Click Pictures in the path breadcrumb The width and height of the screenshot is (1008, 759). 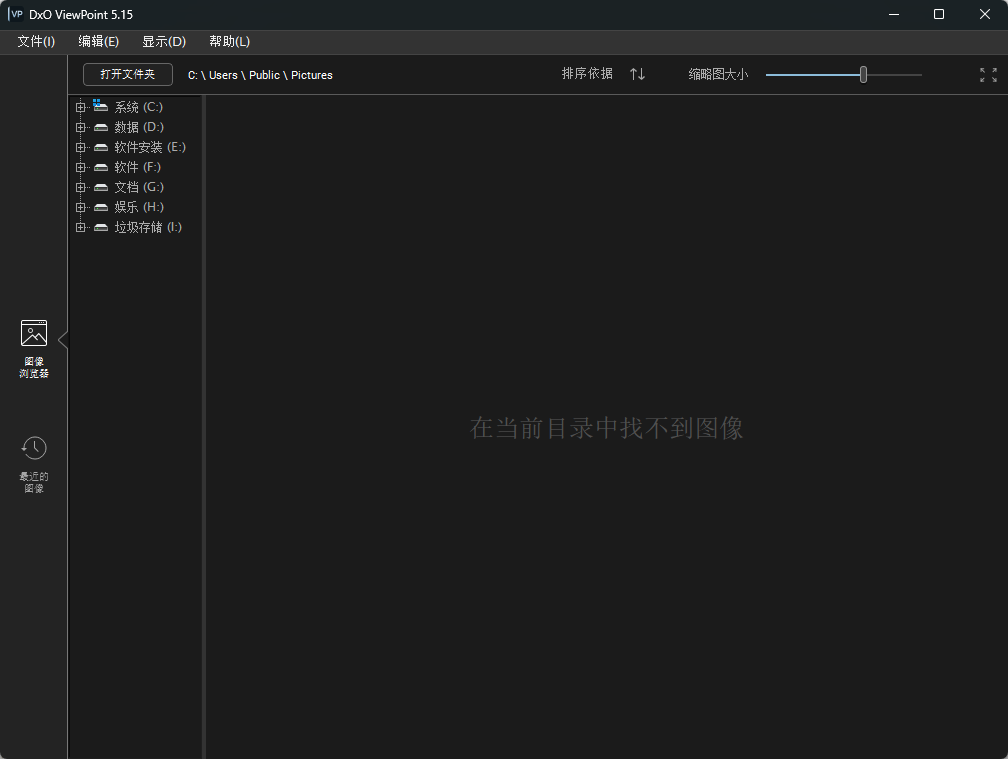pos(312,75)
